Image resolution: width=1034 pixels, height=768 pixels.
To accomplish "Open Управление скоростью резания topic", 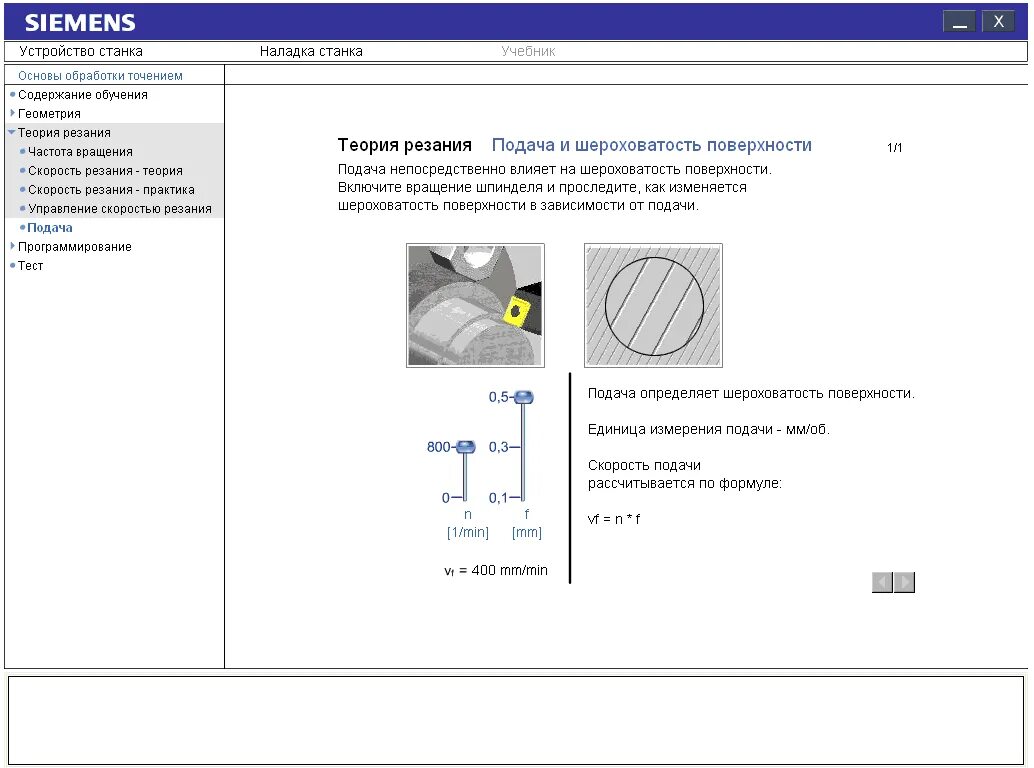I will point(119,210).
